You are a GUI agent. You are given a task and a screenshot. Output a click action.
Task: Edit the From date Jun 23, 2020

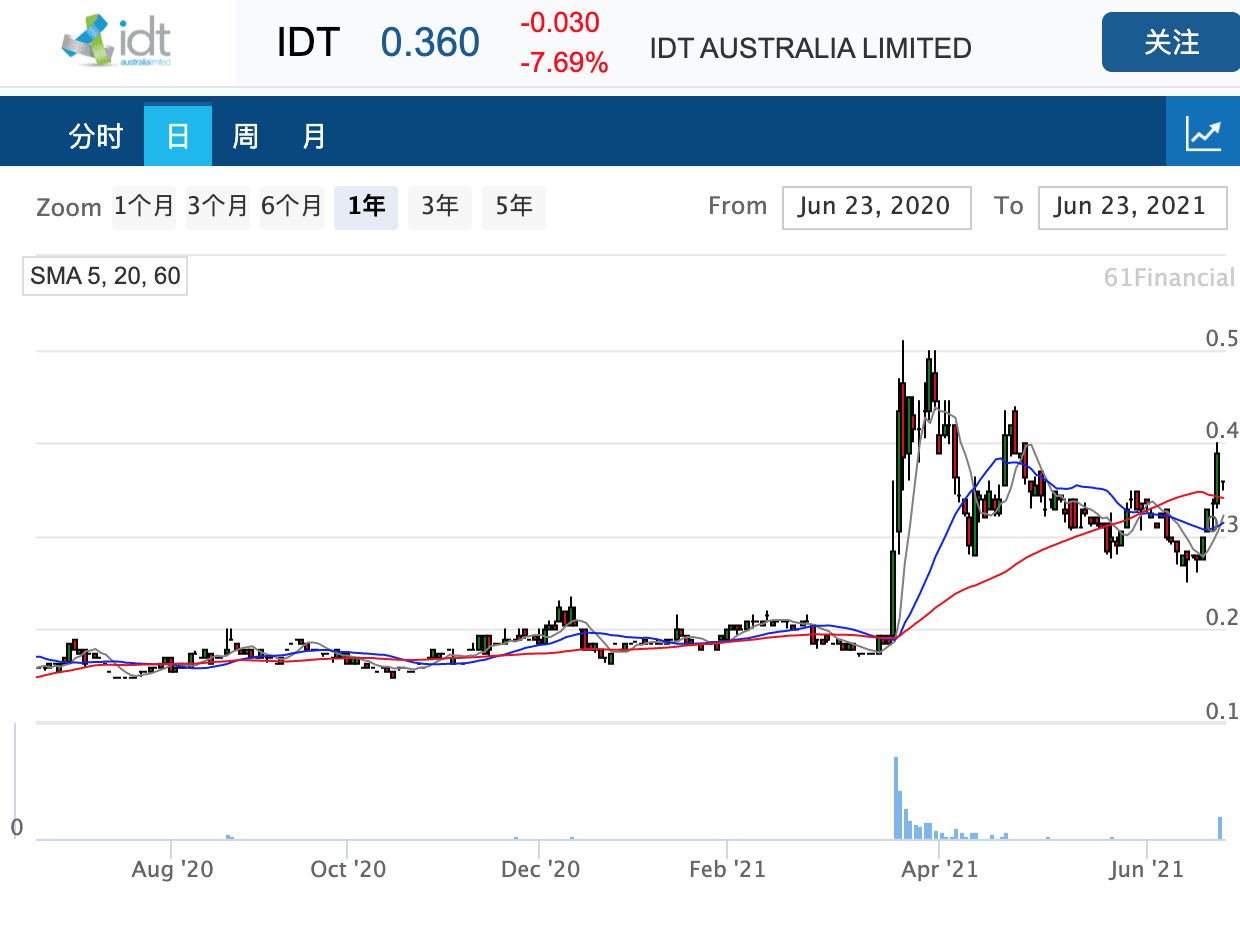pyautogui.click(x=876, y=207)
